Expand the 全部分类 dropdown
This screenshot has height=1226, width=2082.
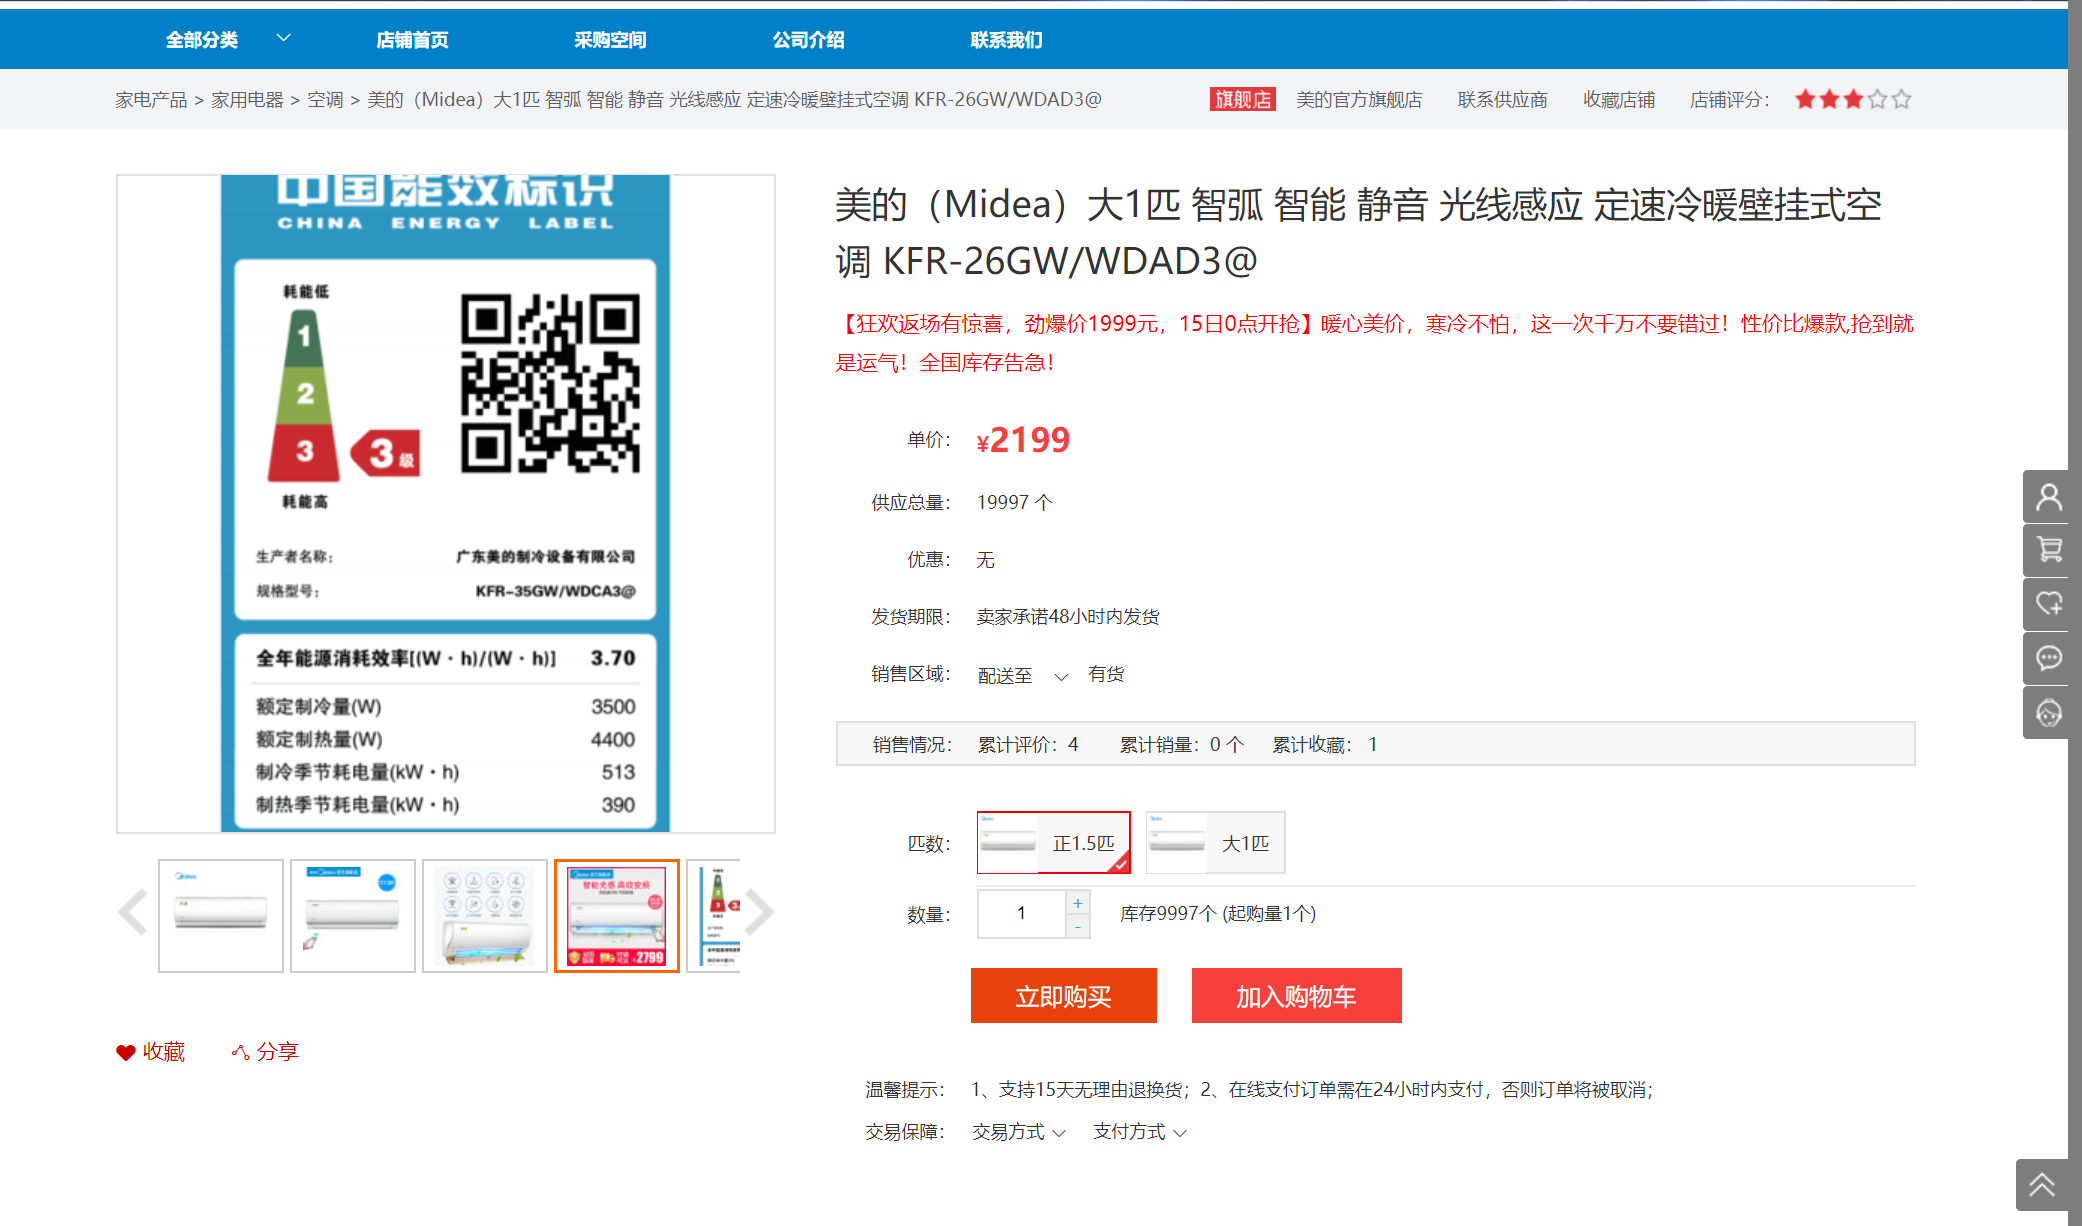click(228, 40)
